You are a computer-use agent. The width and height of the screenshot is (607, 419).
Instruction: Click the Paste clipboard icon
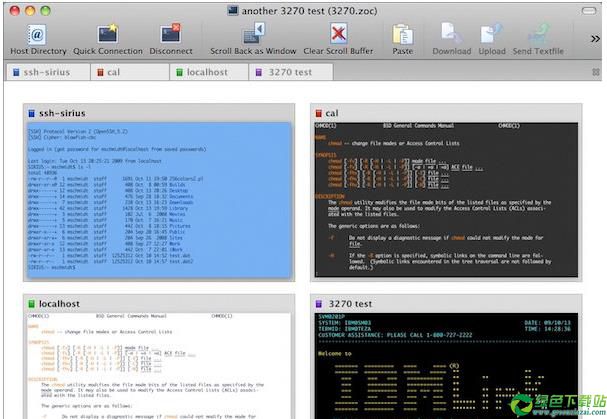click(403, 34)
